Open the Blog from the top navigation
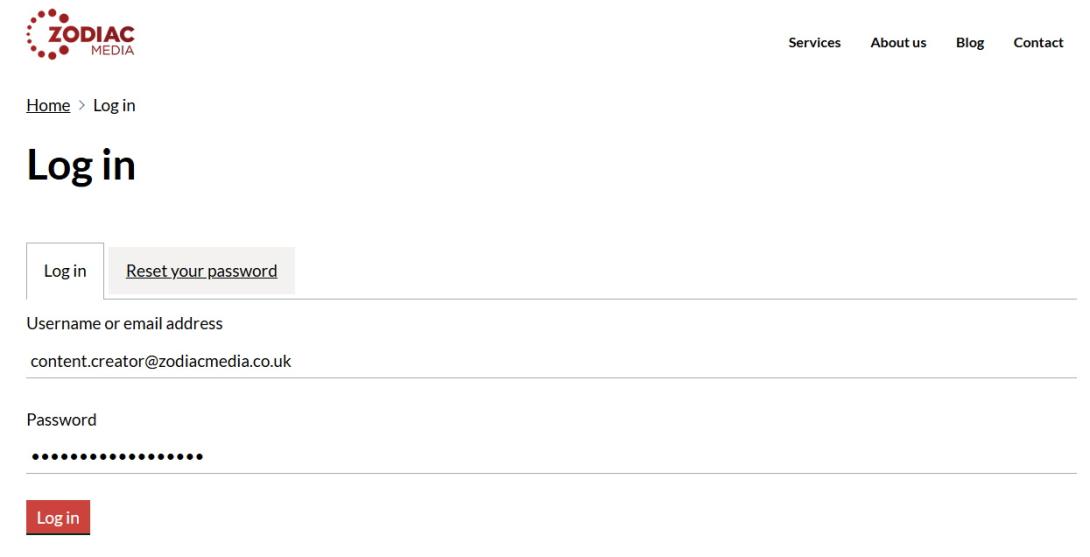 (x=970, y=43)
